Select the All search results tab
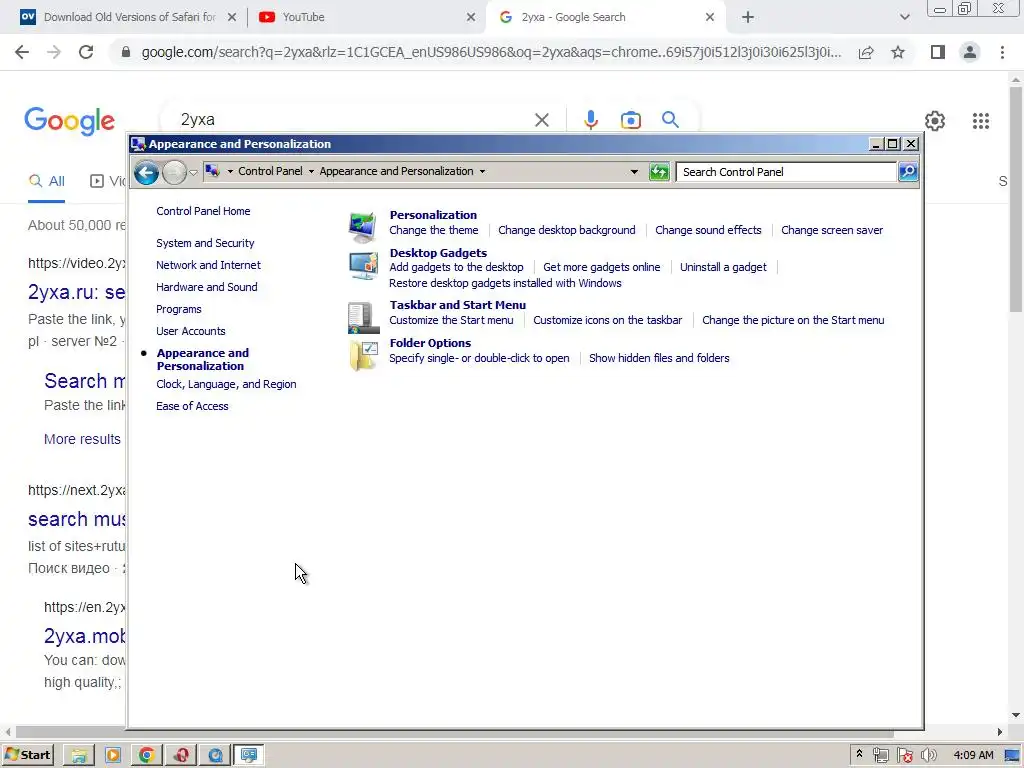 point(46,181)
